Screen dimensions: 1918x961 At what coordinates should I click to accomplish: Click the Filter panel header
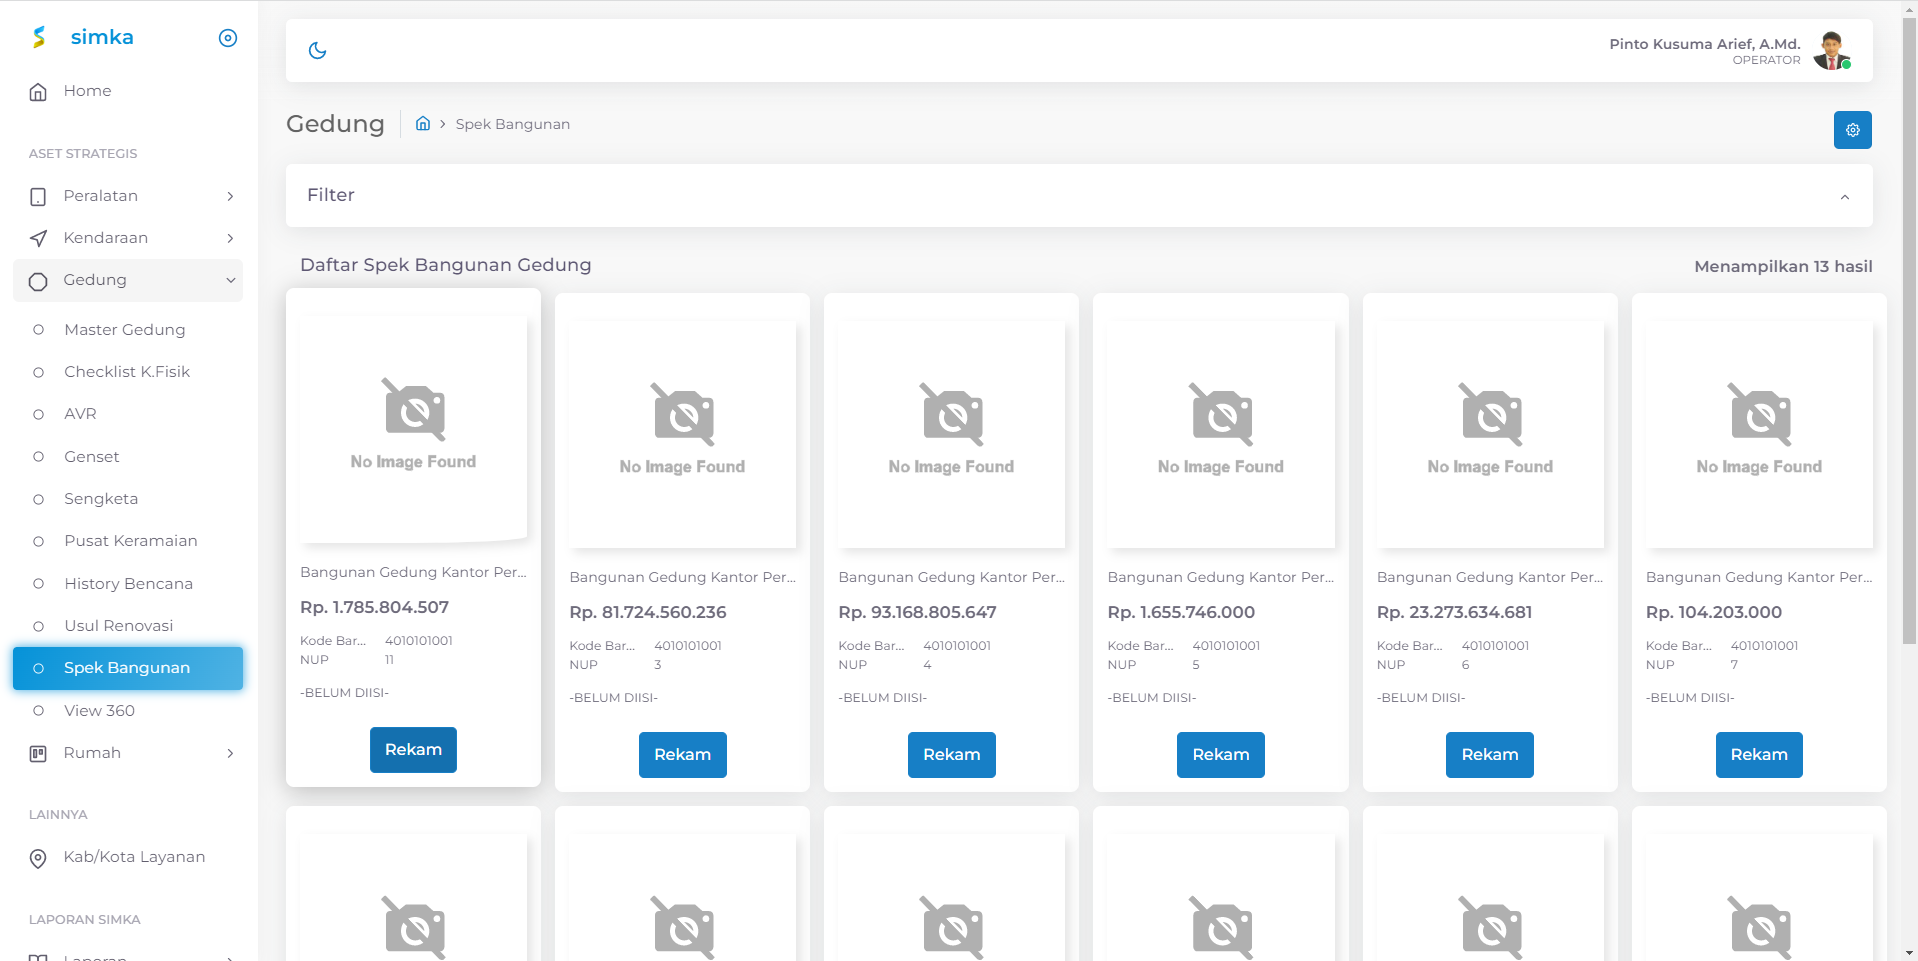(1079, 196)
